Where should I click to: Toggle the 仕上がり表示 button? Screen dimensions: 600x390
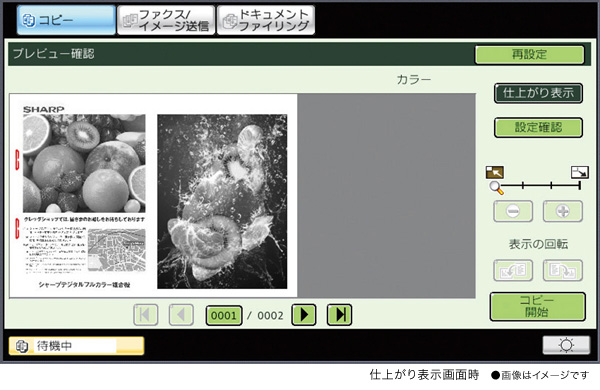coord(538,93)
